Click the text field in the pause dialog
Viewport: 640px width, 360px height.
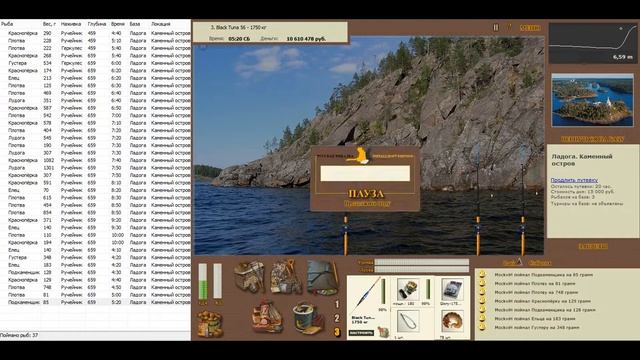pyautogui.click(x=365, y=173)
